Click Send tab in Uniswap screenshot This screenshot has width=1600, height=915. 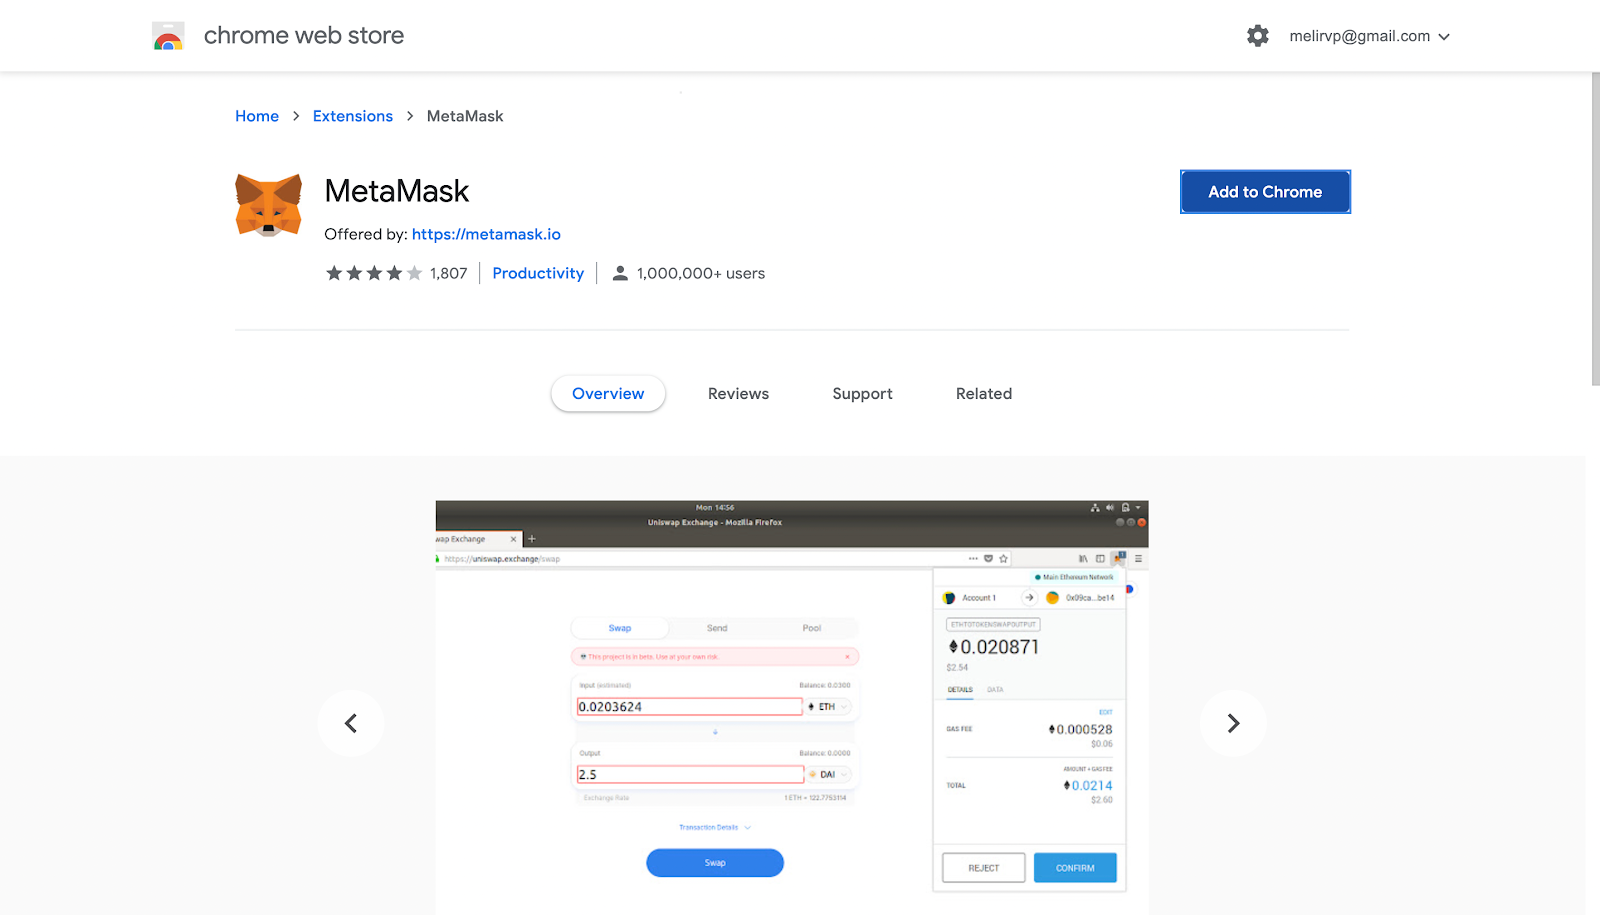click(x=717, y=628)
